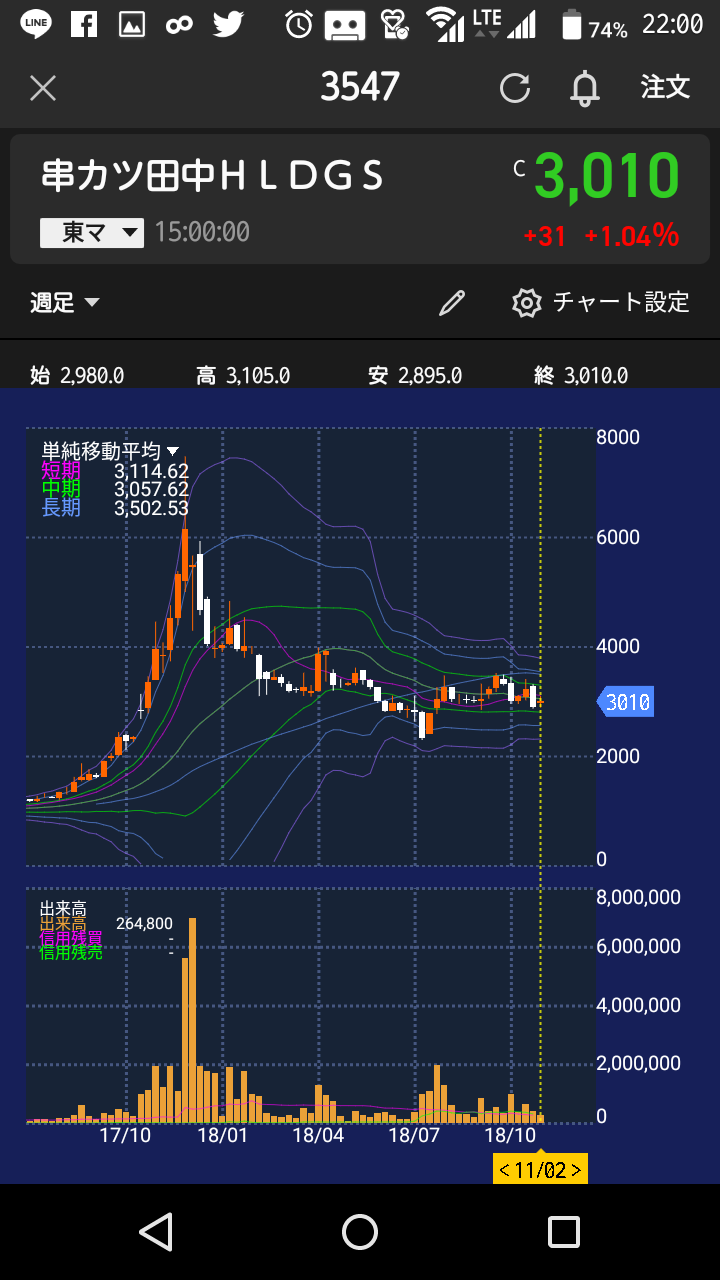Open the 週足 timeframe dropdown

tap(65, 303)
